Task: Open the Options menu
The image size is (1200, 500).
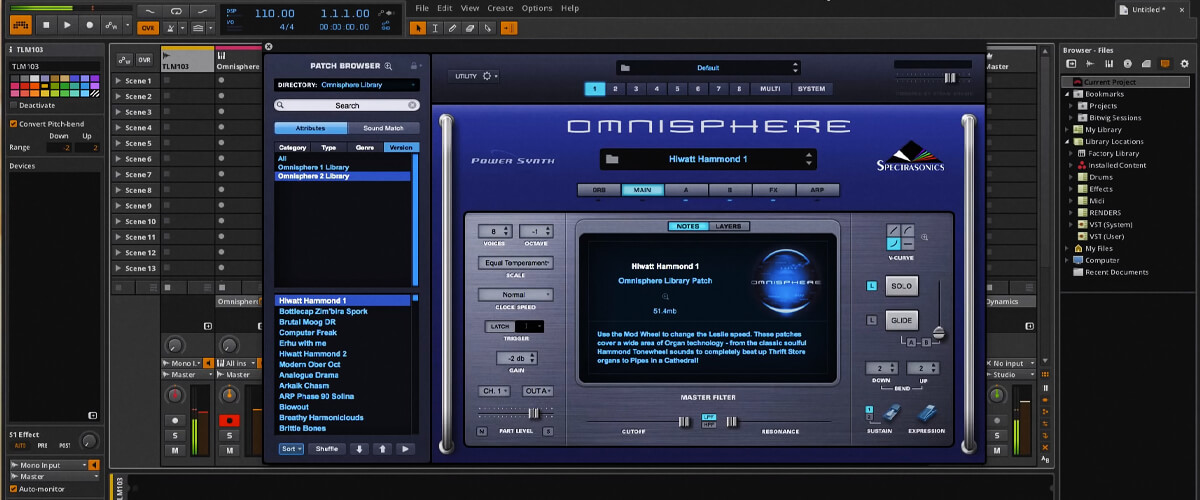Action: tap(537, 8)
